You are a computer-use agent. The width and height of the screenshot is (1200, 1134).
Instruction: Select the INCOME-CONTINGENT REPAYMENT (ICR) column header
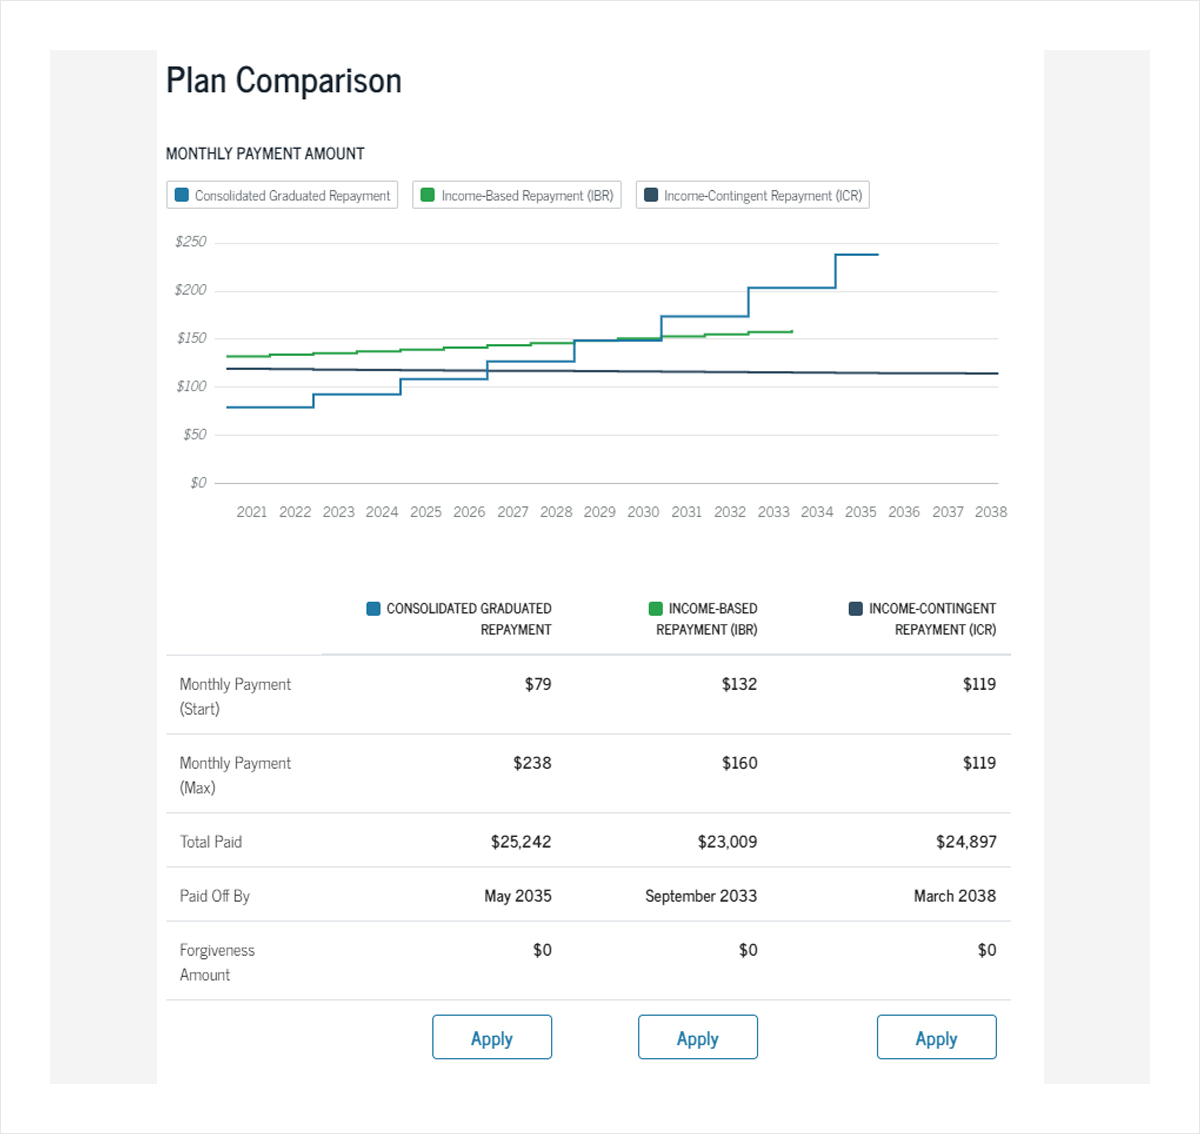[x=931, y=619]
